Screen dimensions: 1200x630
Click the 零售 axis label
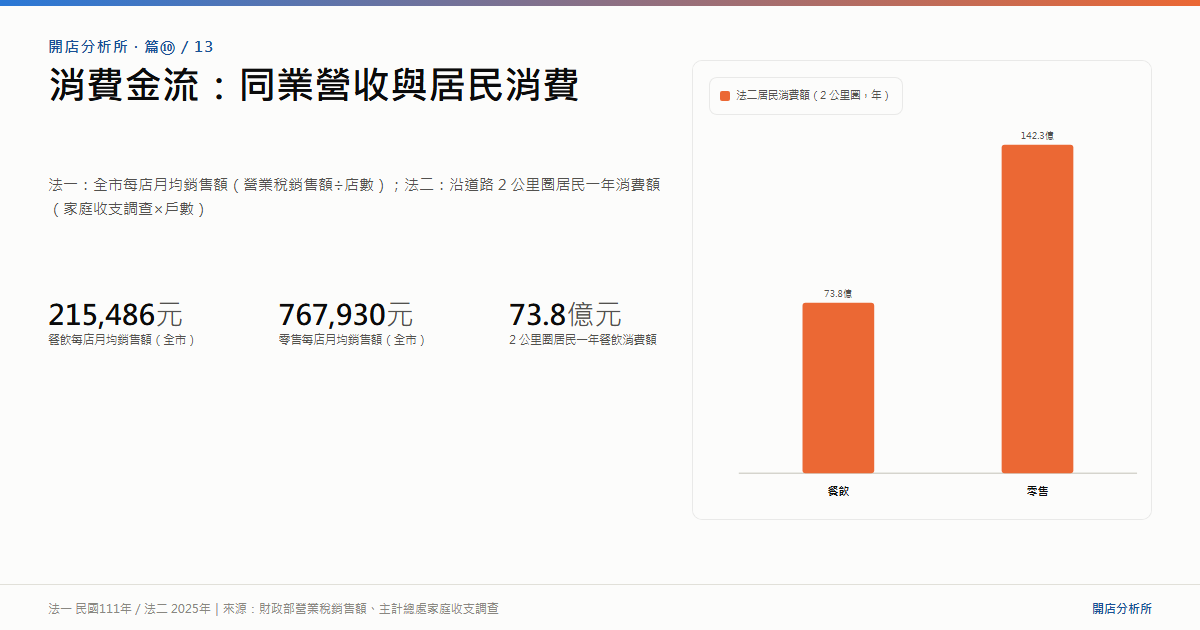[1037, 492]
